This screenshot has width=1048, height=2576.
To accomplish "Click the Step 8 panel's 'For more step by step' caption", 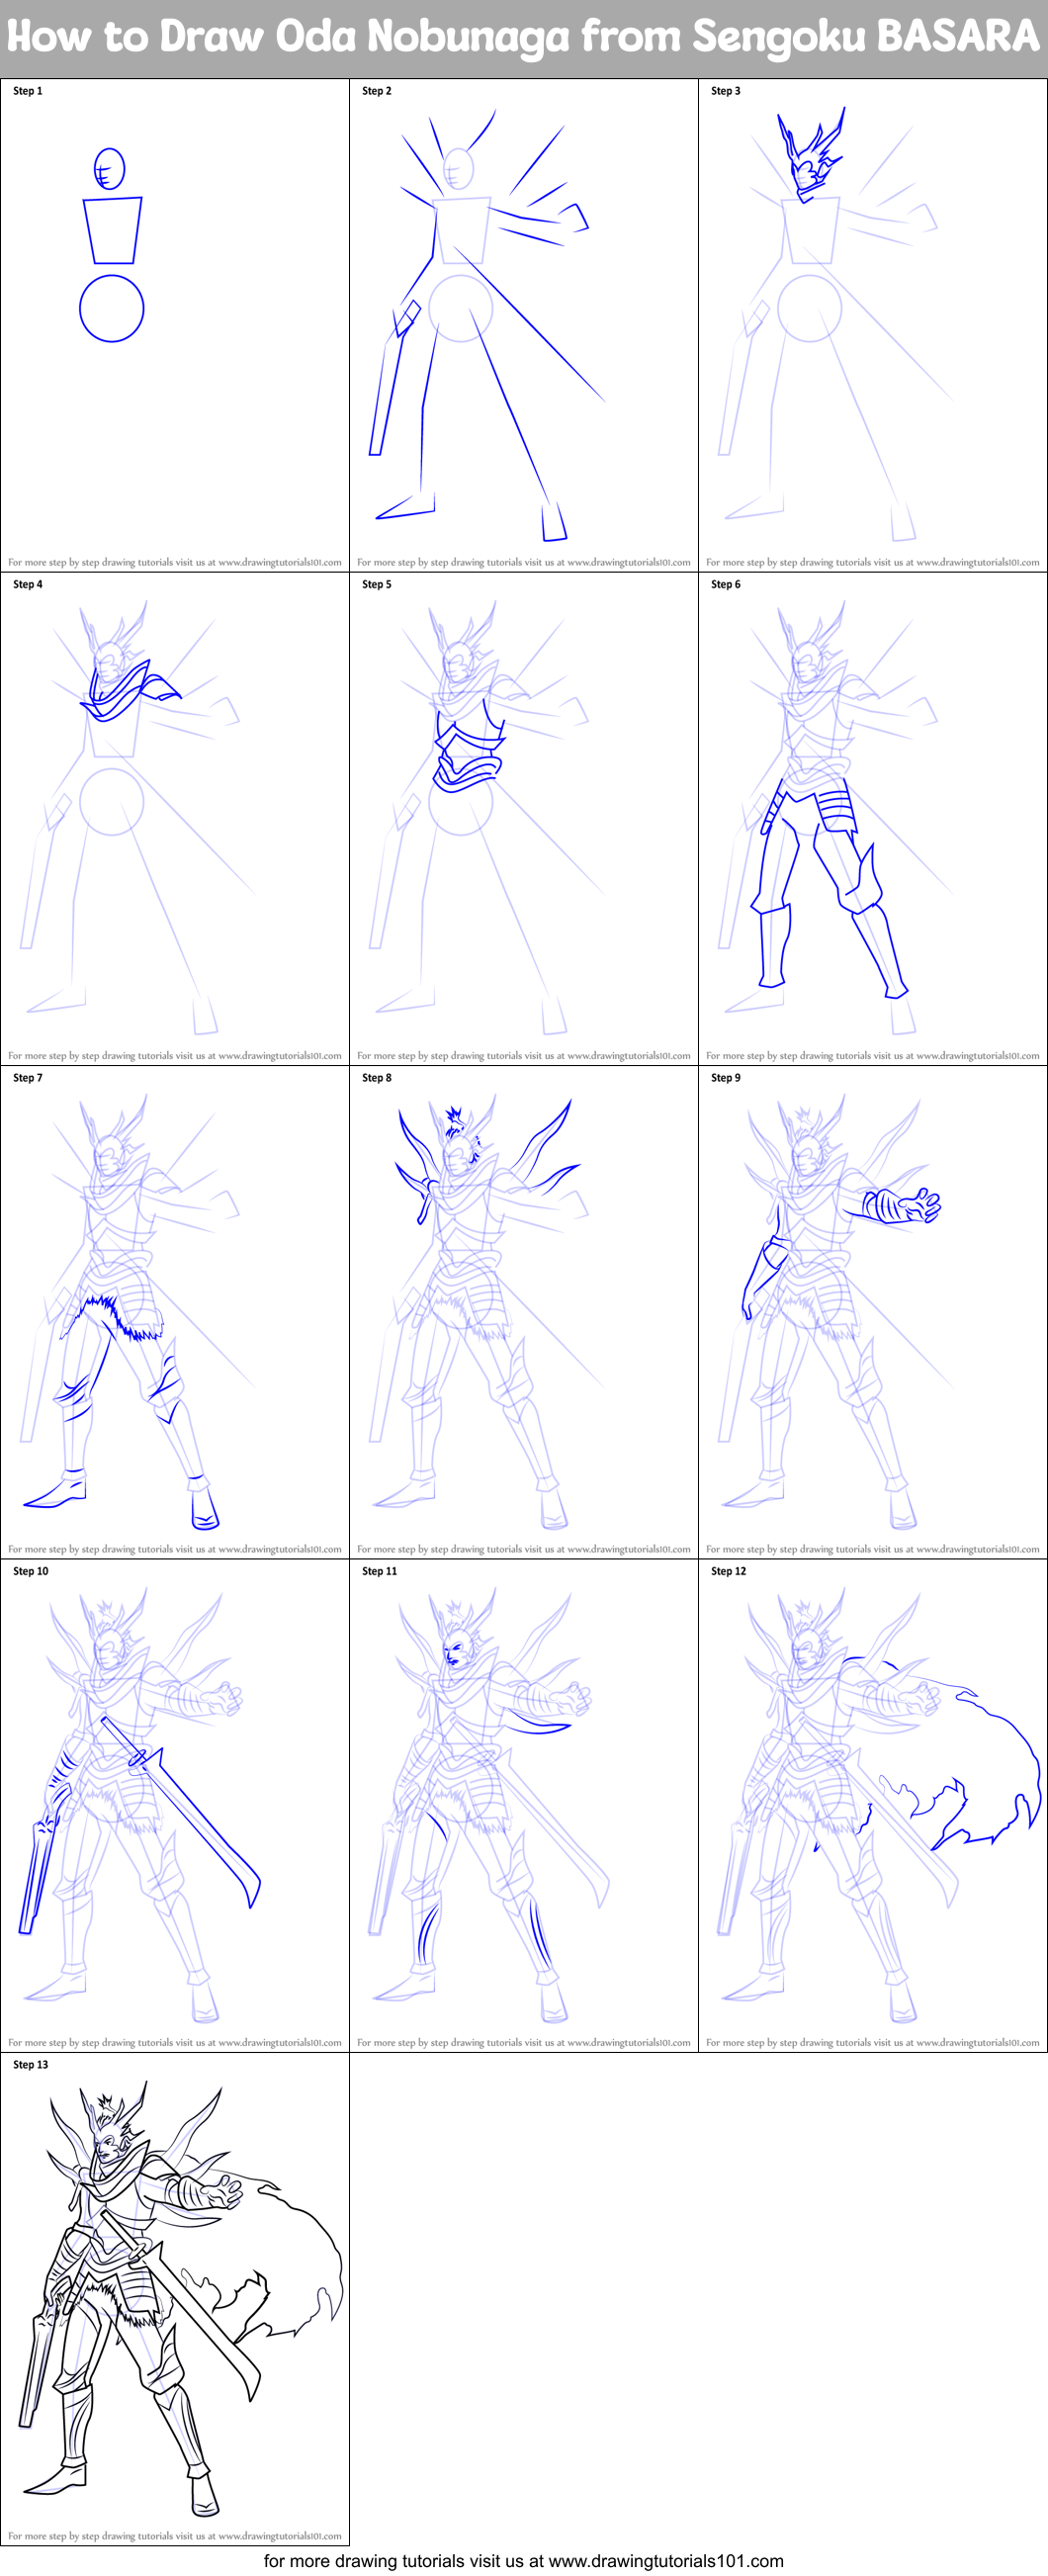I will 524,1549.
